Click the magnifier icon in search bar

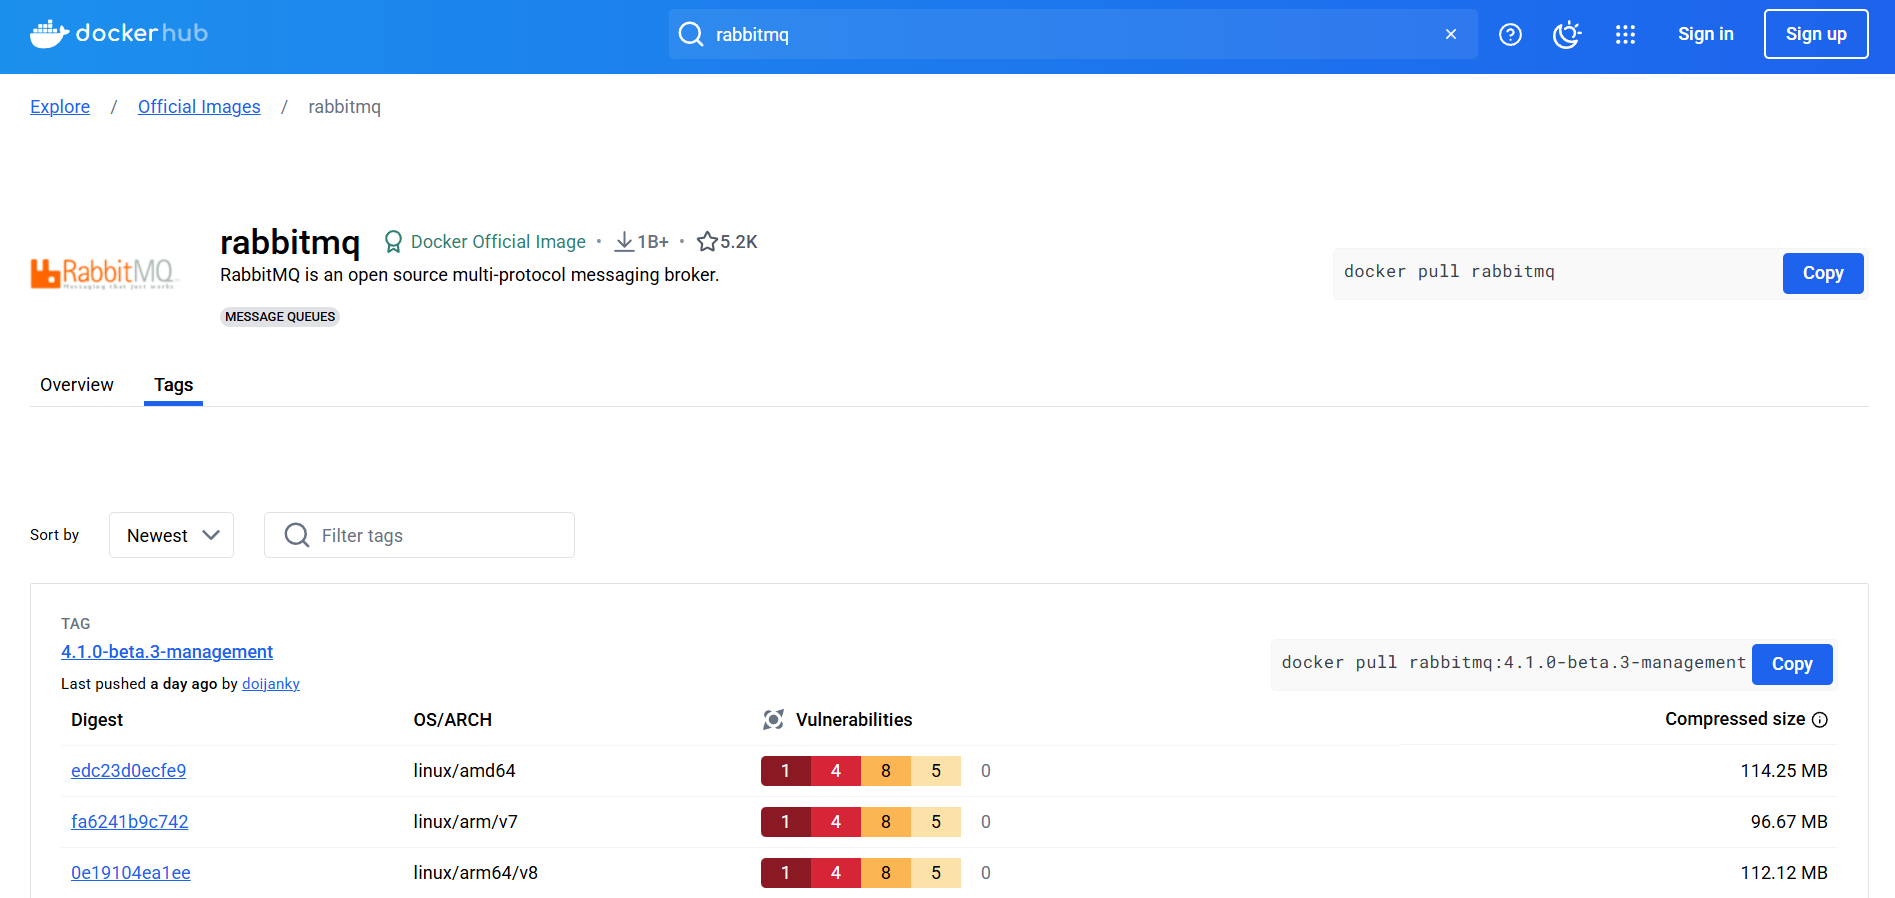691,35
